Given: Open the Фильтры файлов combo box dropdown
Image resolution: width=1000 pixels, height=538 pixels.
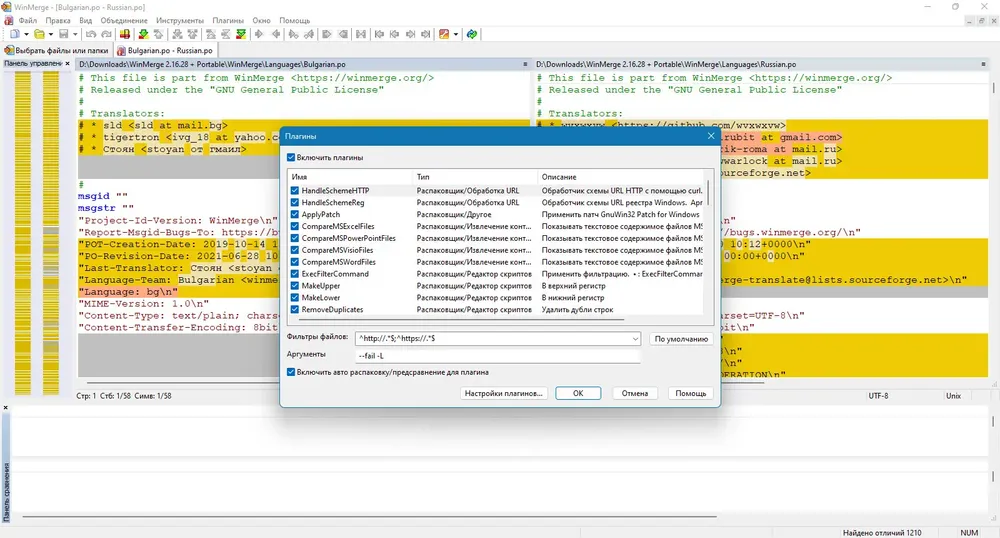Looking at the screenshot, I should (x=635, y=338).
